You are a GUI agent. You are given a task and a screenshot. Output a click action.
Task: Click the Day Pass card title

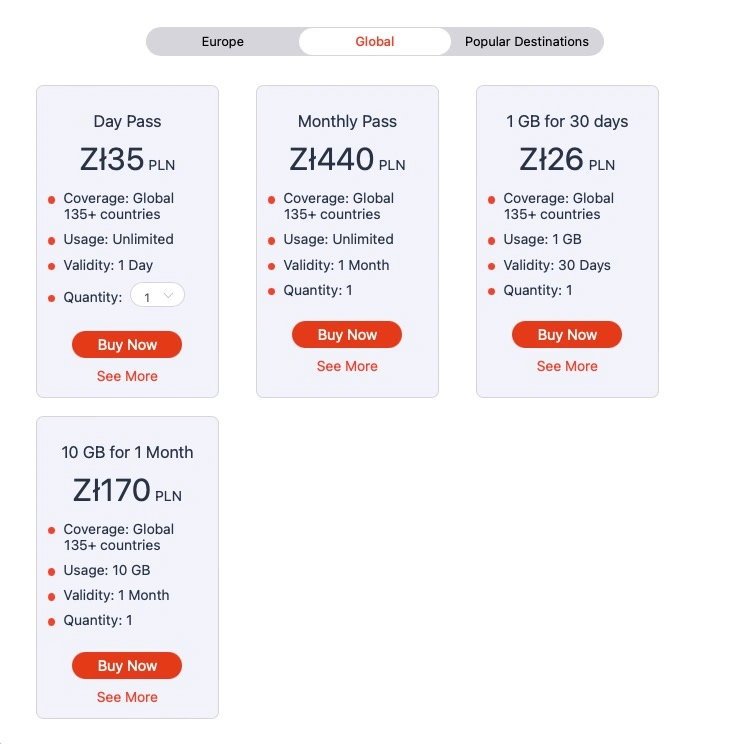(x=127, y=121)
